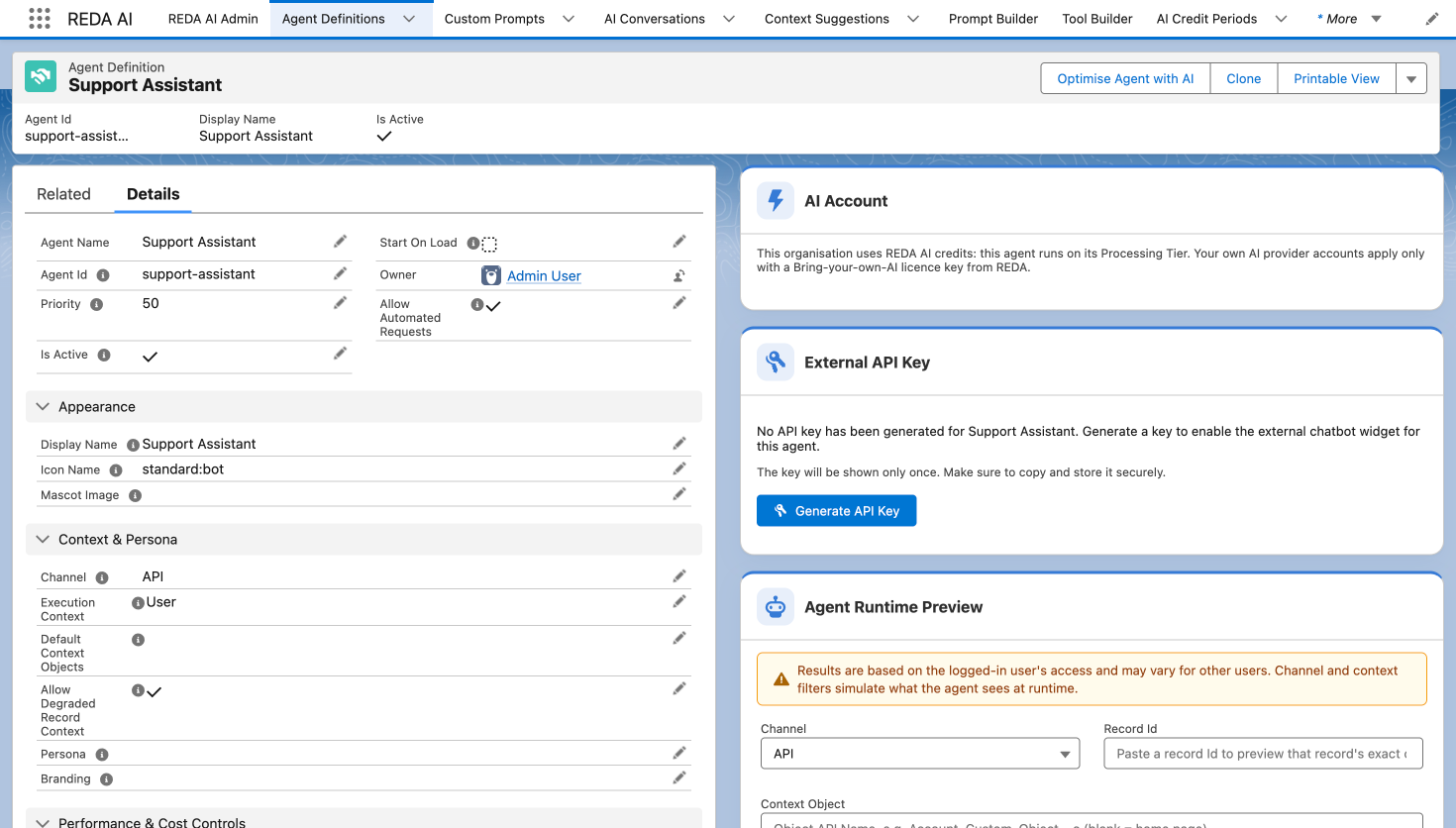
Task: Open the Agent Definitions tab dropdown arrow
Action: coord(408,19)
